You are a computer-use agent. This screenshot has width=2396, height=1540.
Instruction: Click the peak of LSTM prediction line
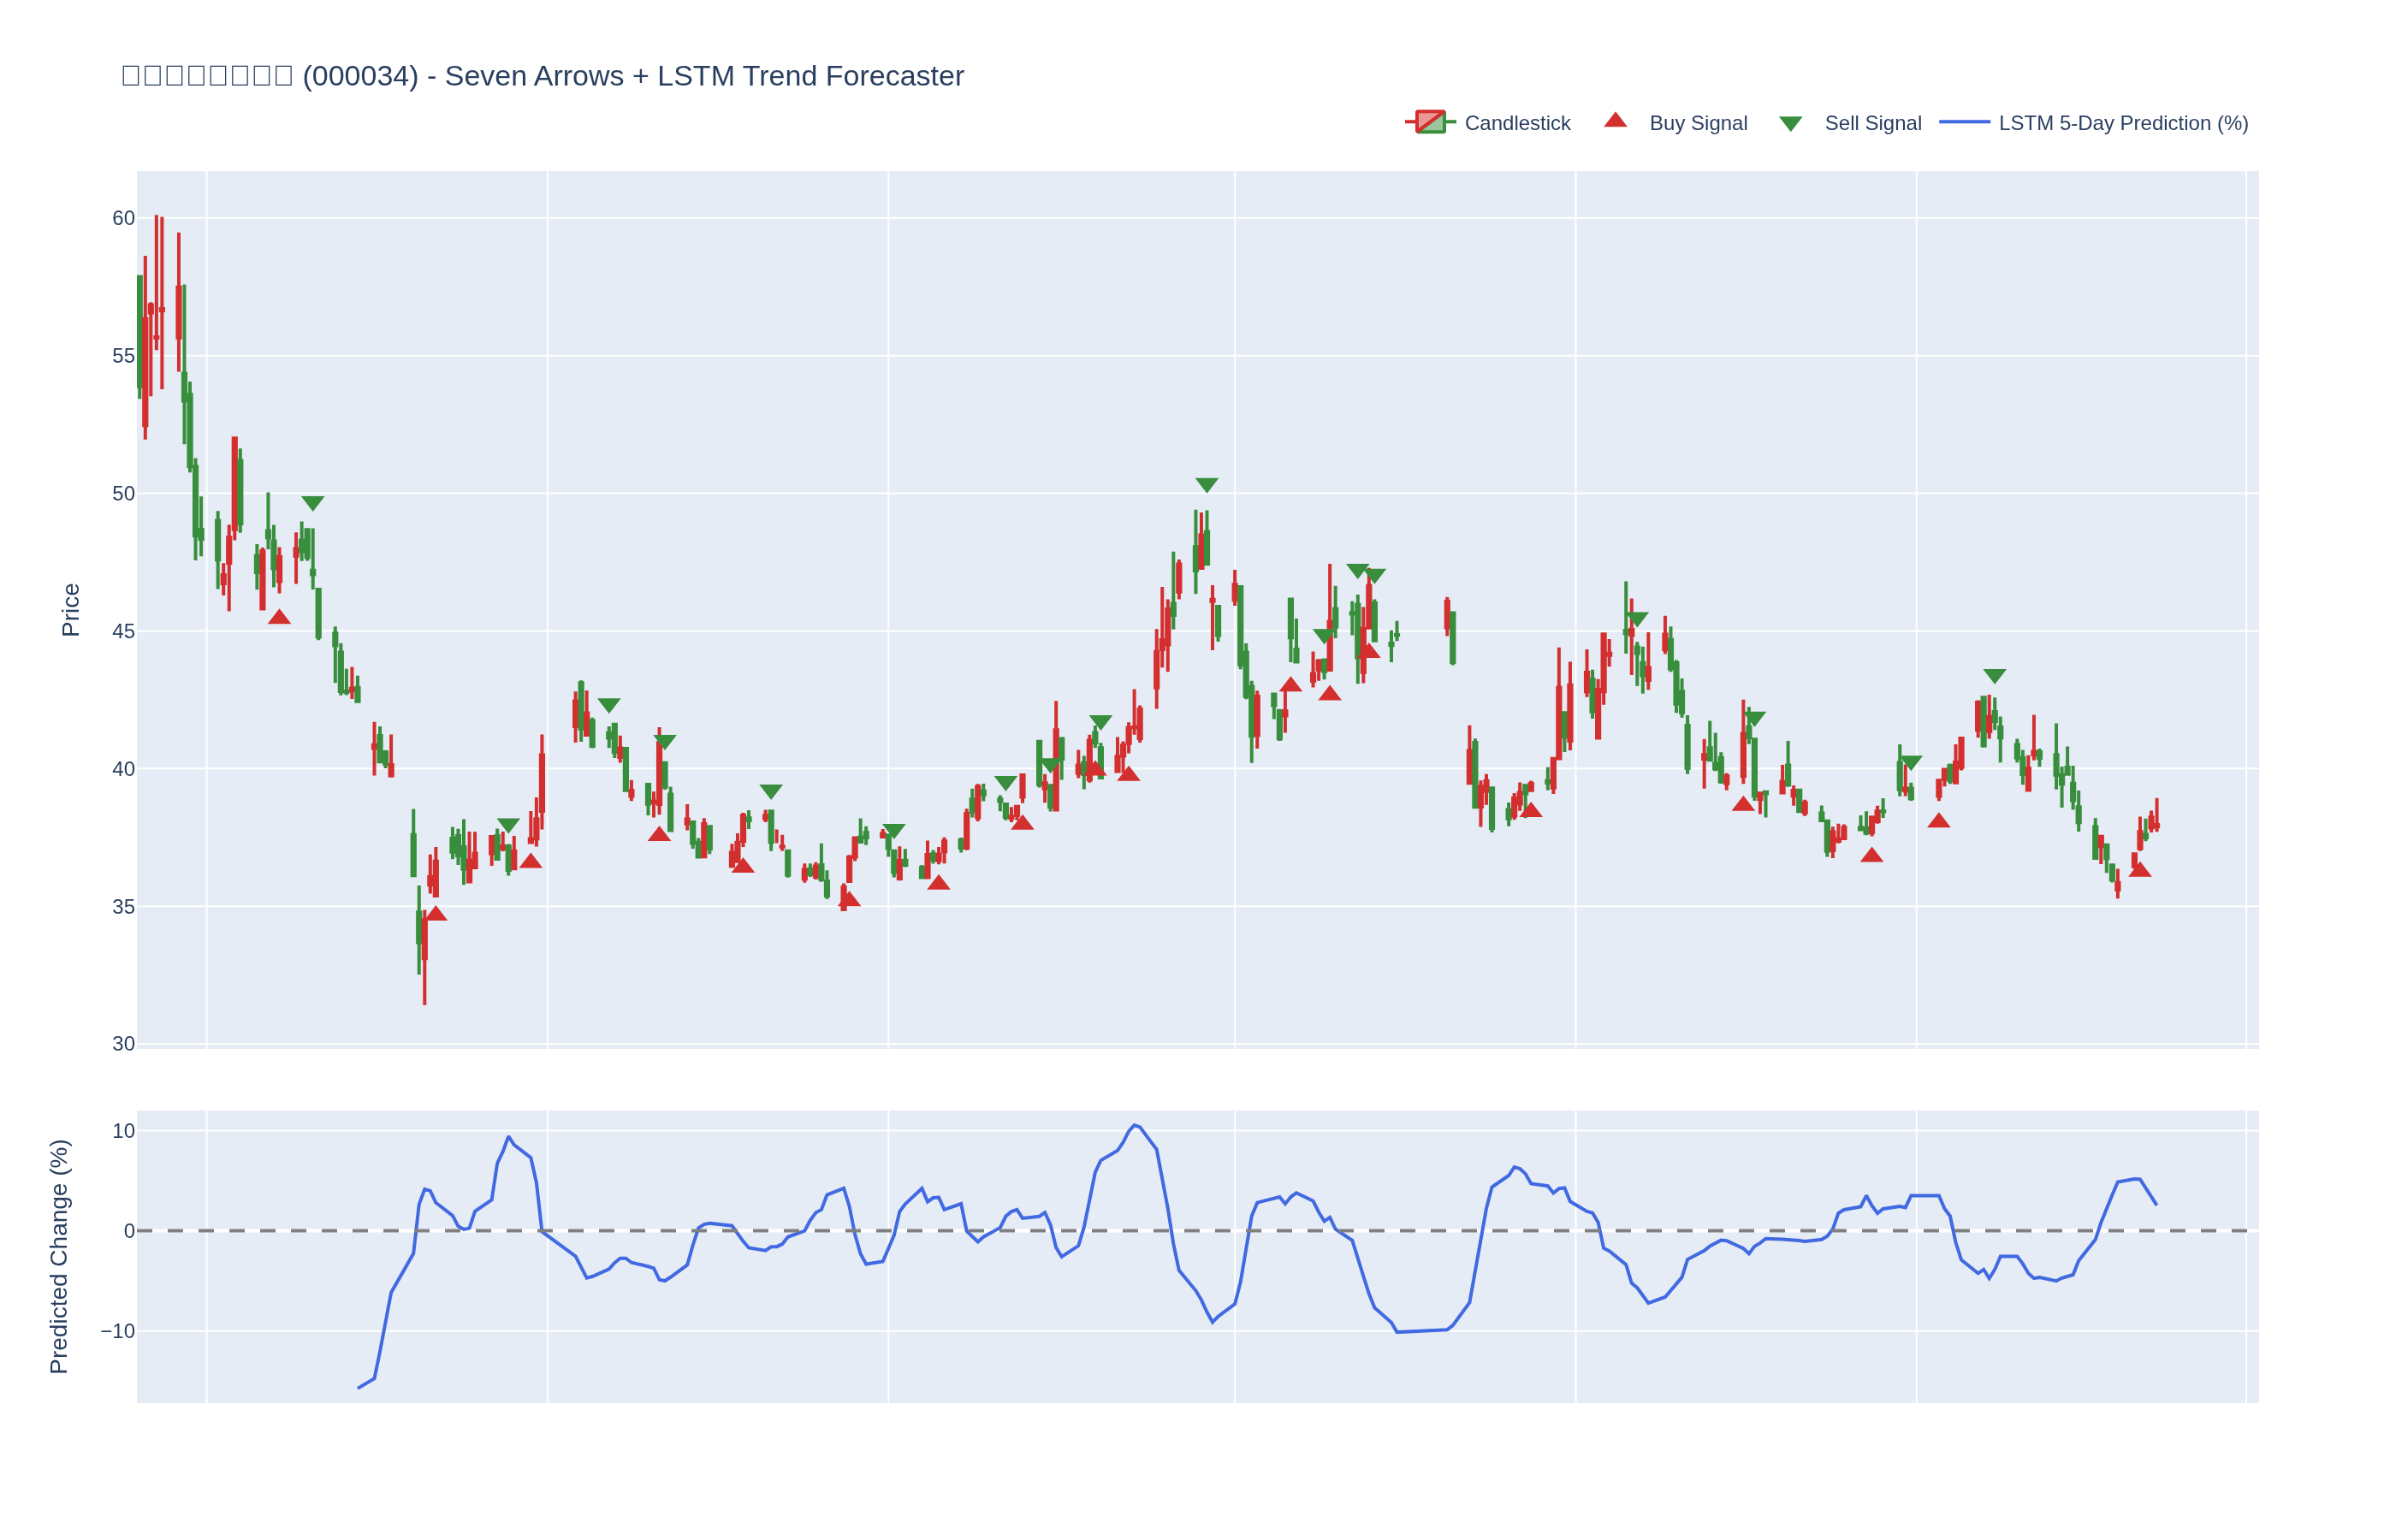1134,1125
